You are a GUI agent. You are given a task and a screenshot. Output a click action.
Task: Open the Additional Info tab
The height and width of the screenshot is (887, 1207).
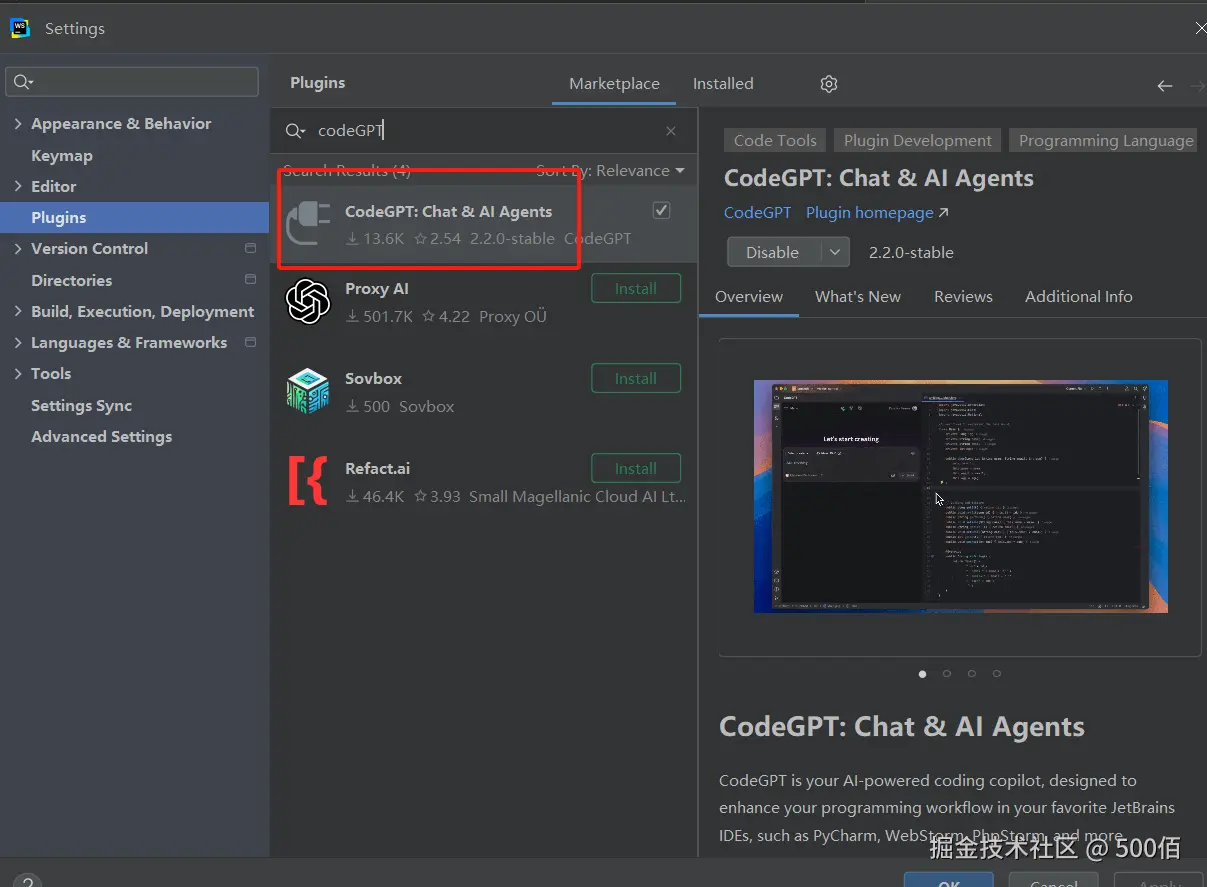tap(1079, 296)
